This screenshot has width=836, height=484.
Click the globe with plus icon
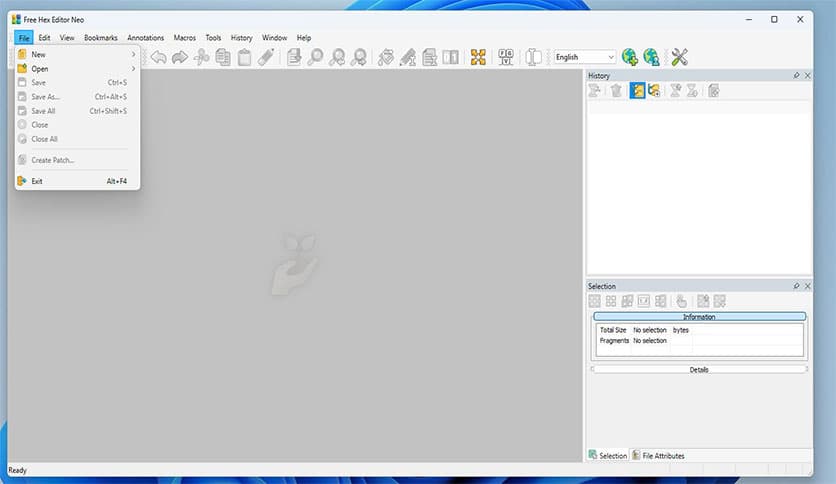click(630, 57)
